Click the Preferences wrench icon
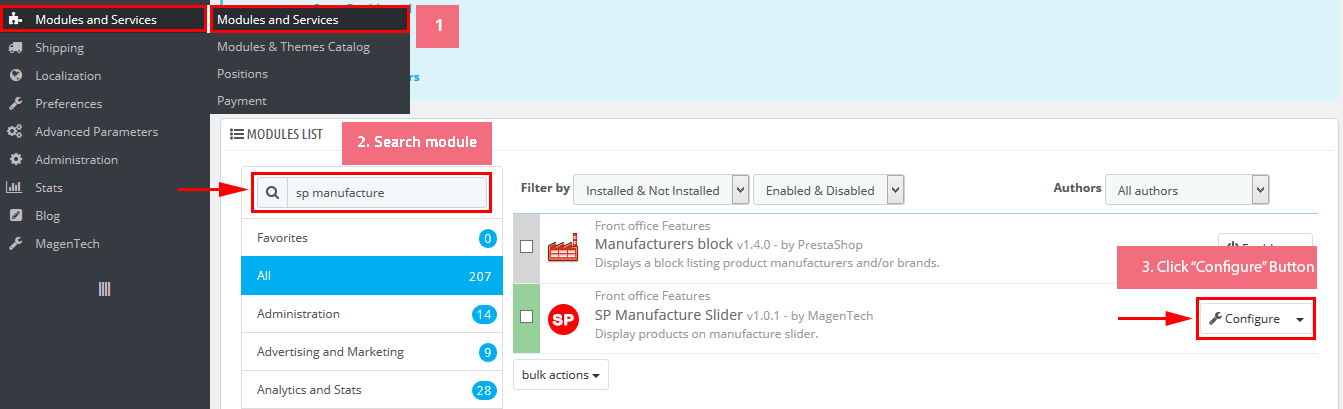The height and width of the screenshot is (409, 1343). click(15, 104)
